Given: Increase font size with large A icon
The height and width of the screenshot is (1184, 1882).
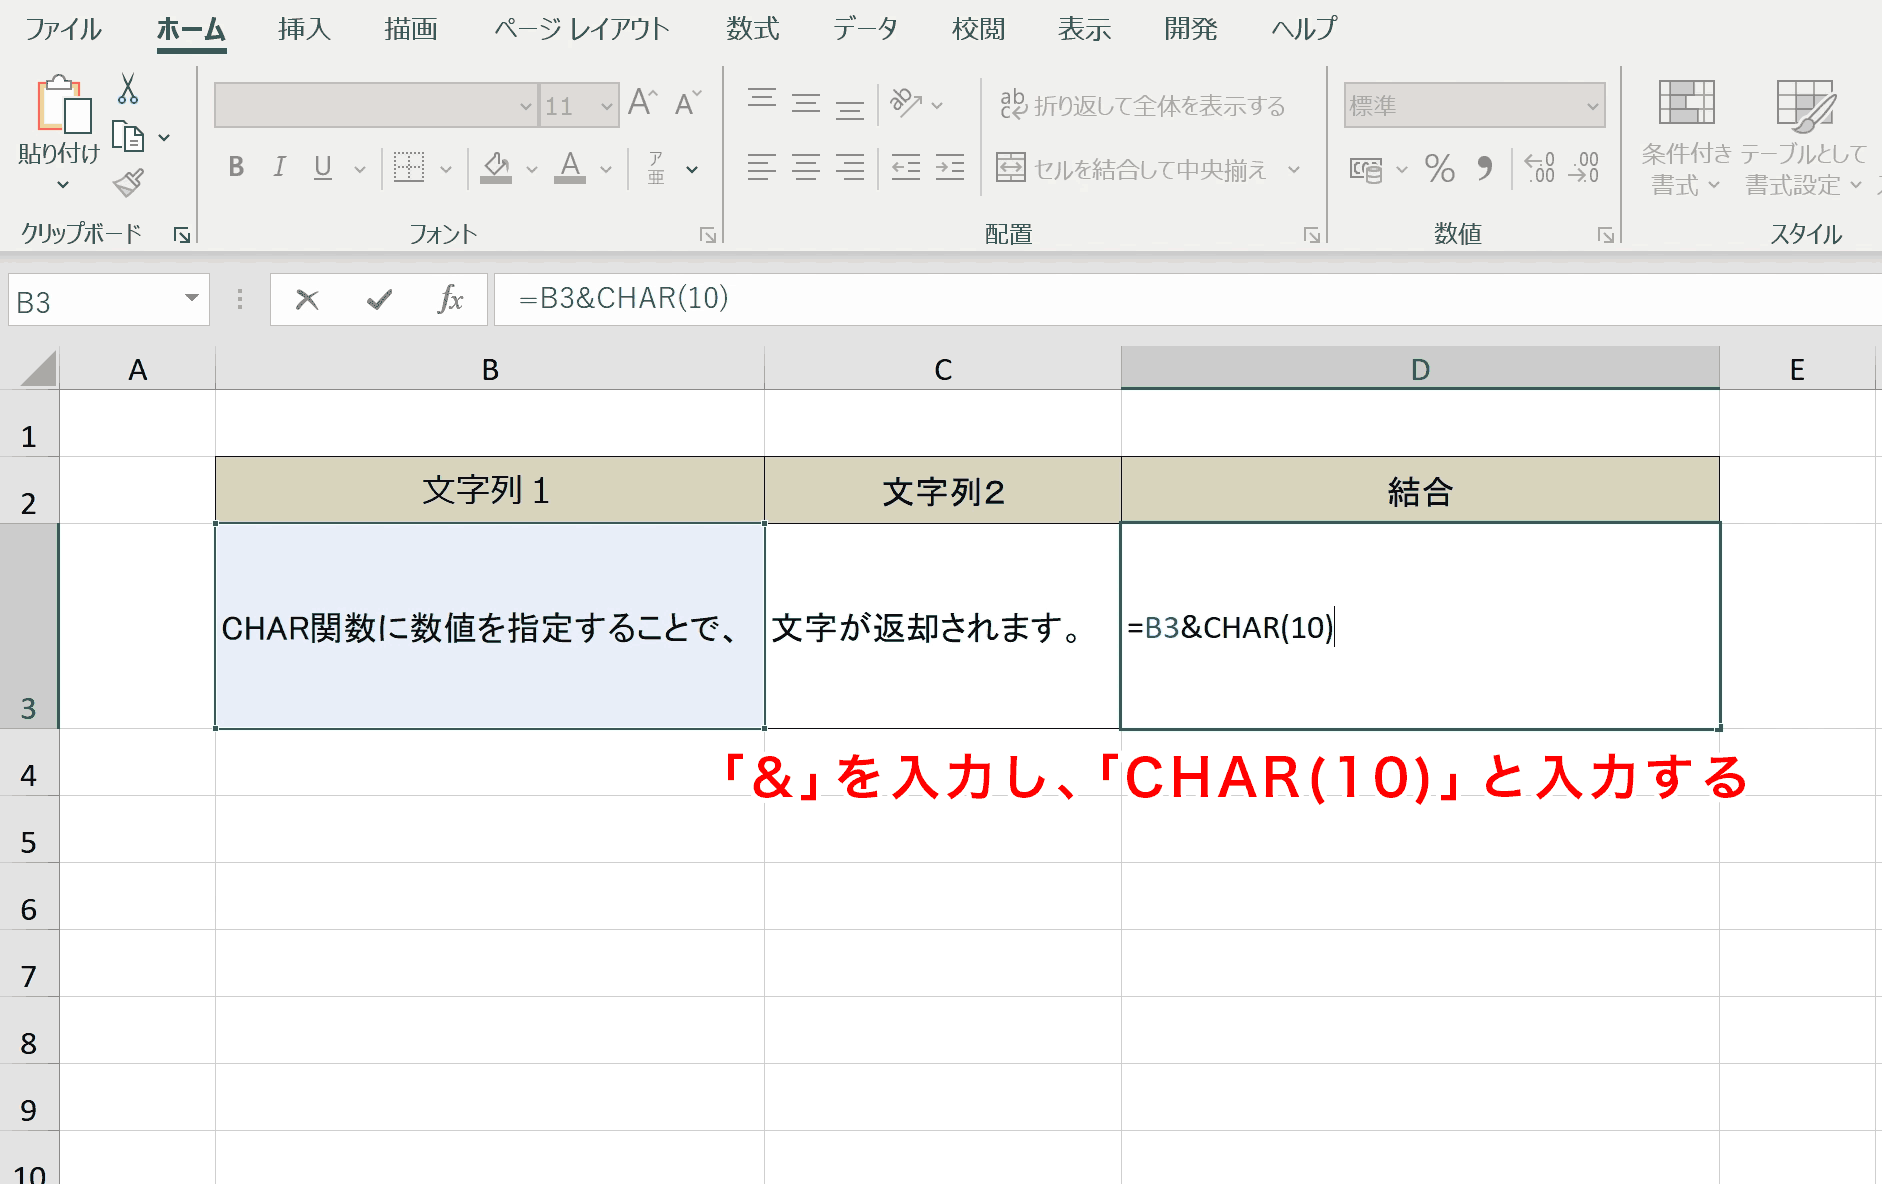Looking at the screenshot, I should tap(642, 103).
